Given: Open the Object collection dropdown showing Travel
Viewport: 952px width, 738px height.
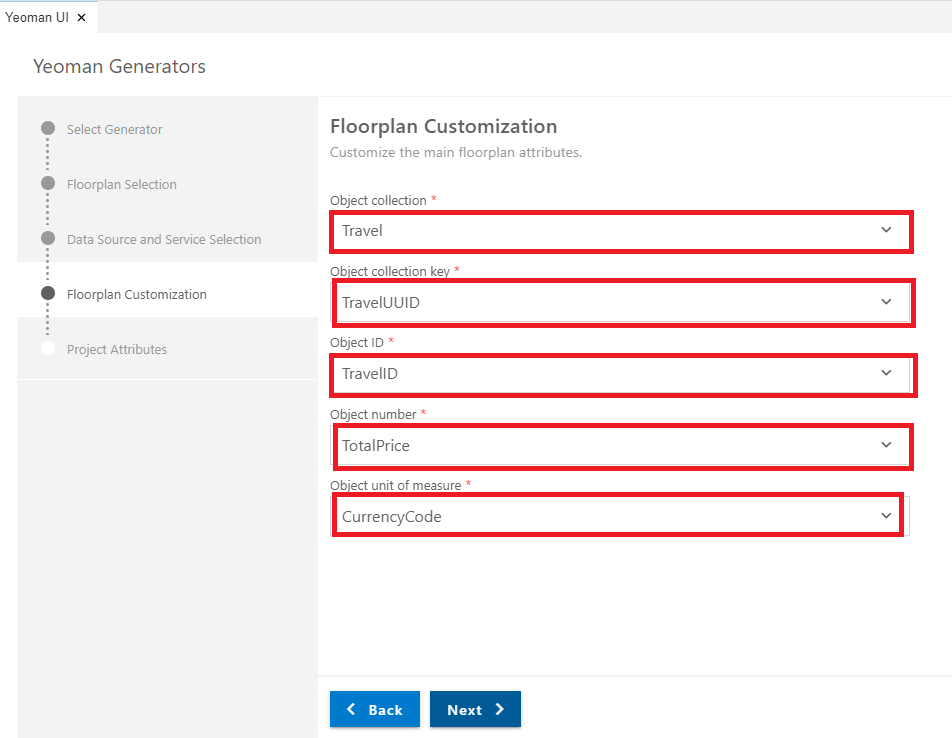Looking at the screenshot, I should 620,231.
